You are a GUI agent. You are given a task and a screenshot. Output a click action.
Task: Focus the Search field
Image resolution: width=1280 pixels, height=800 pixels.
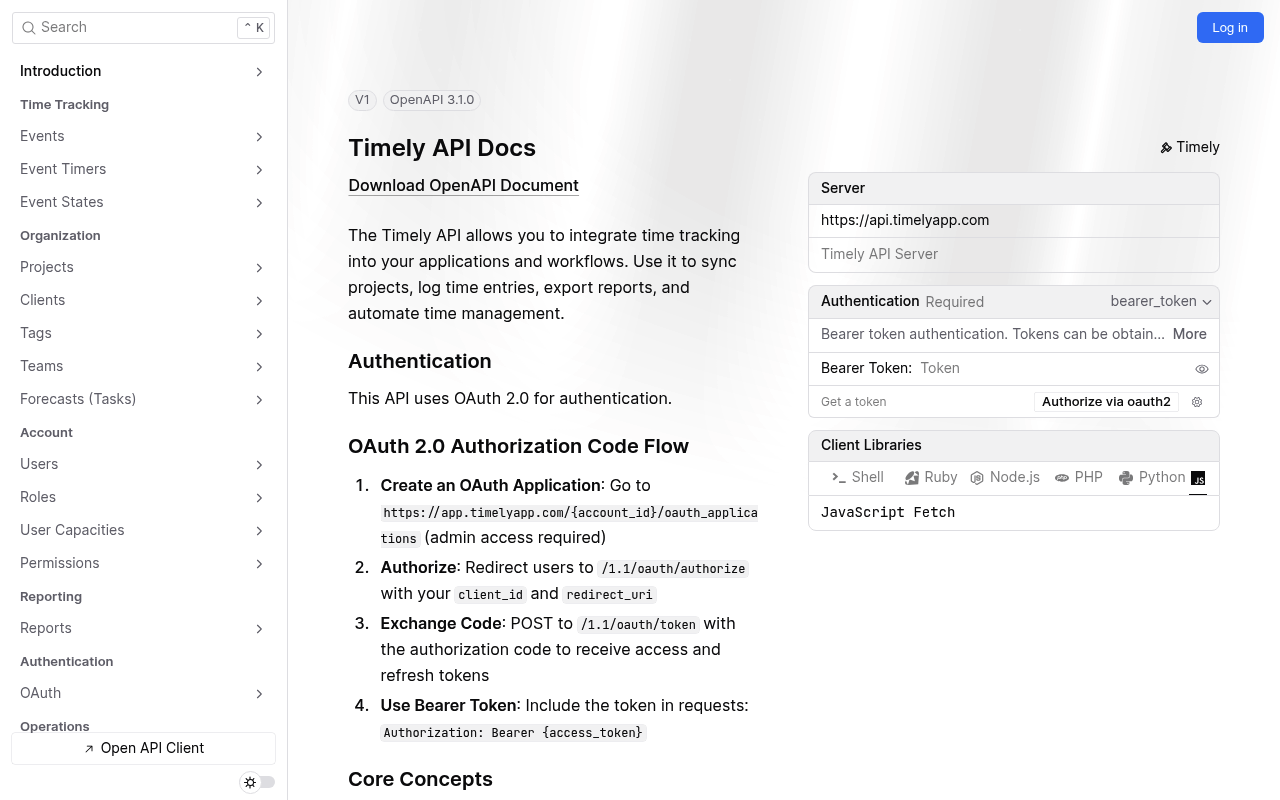tap(143, 28)
